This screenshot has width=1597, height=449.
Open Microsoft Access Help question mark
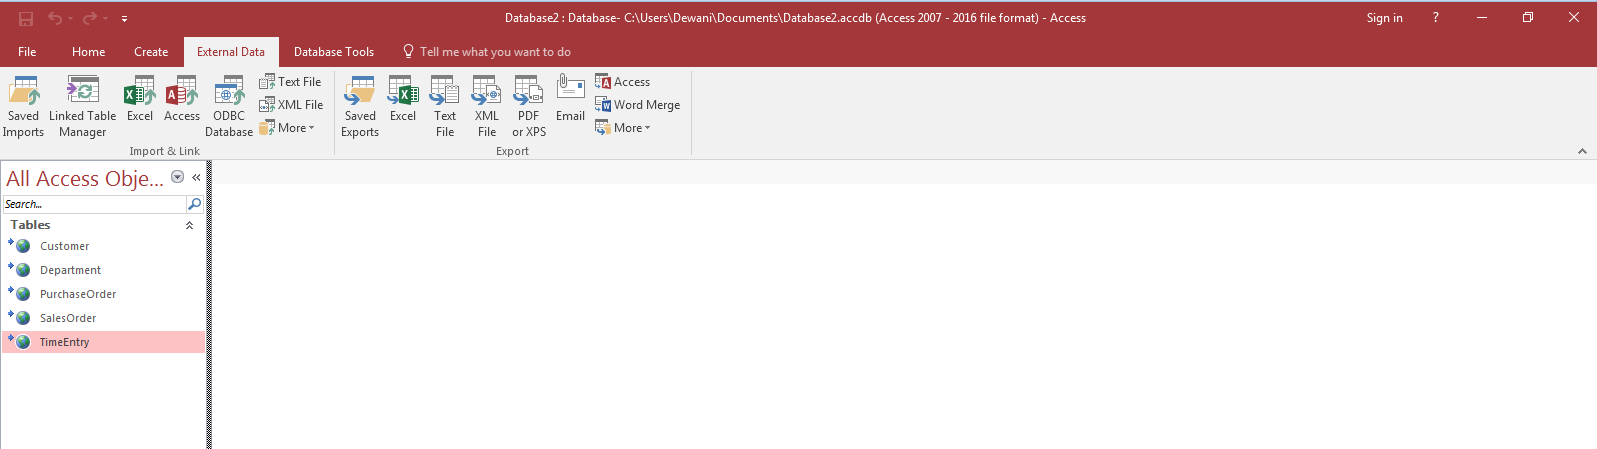coord(1435,18)
